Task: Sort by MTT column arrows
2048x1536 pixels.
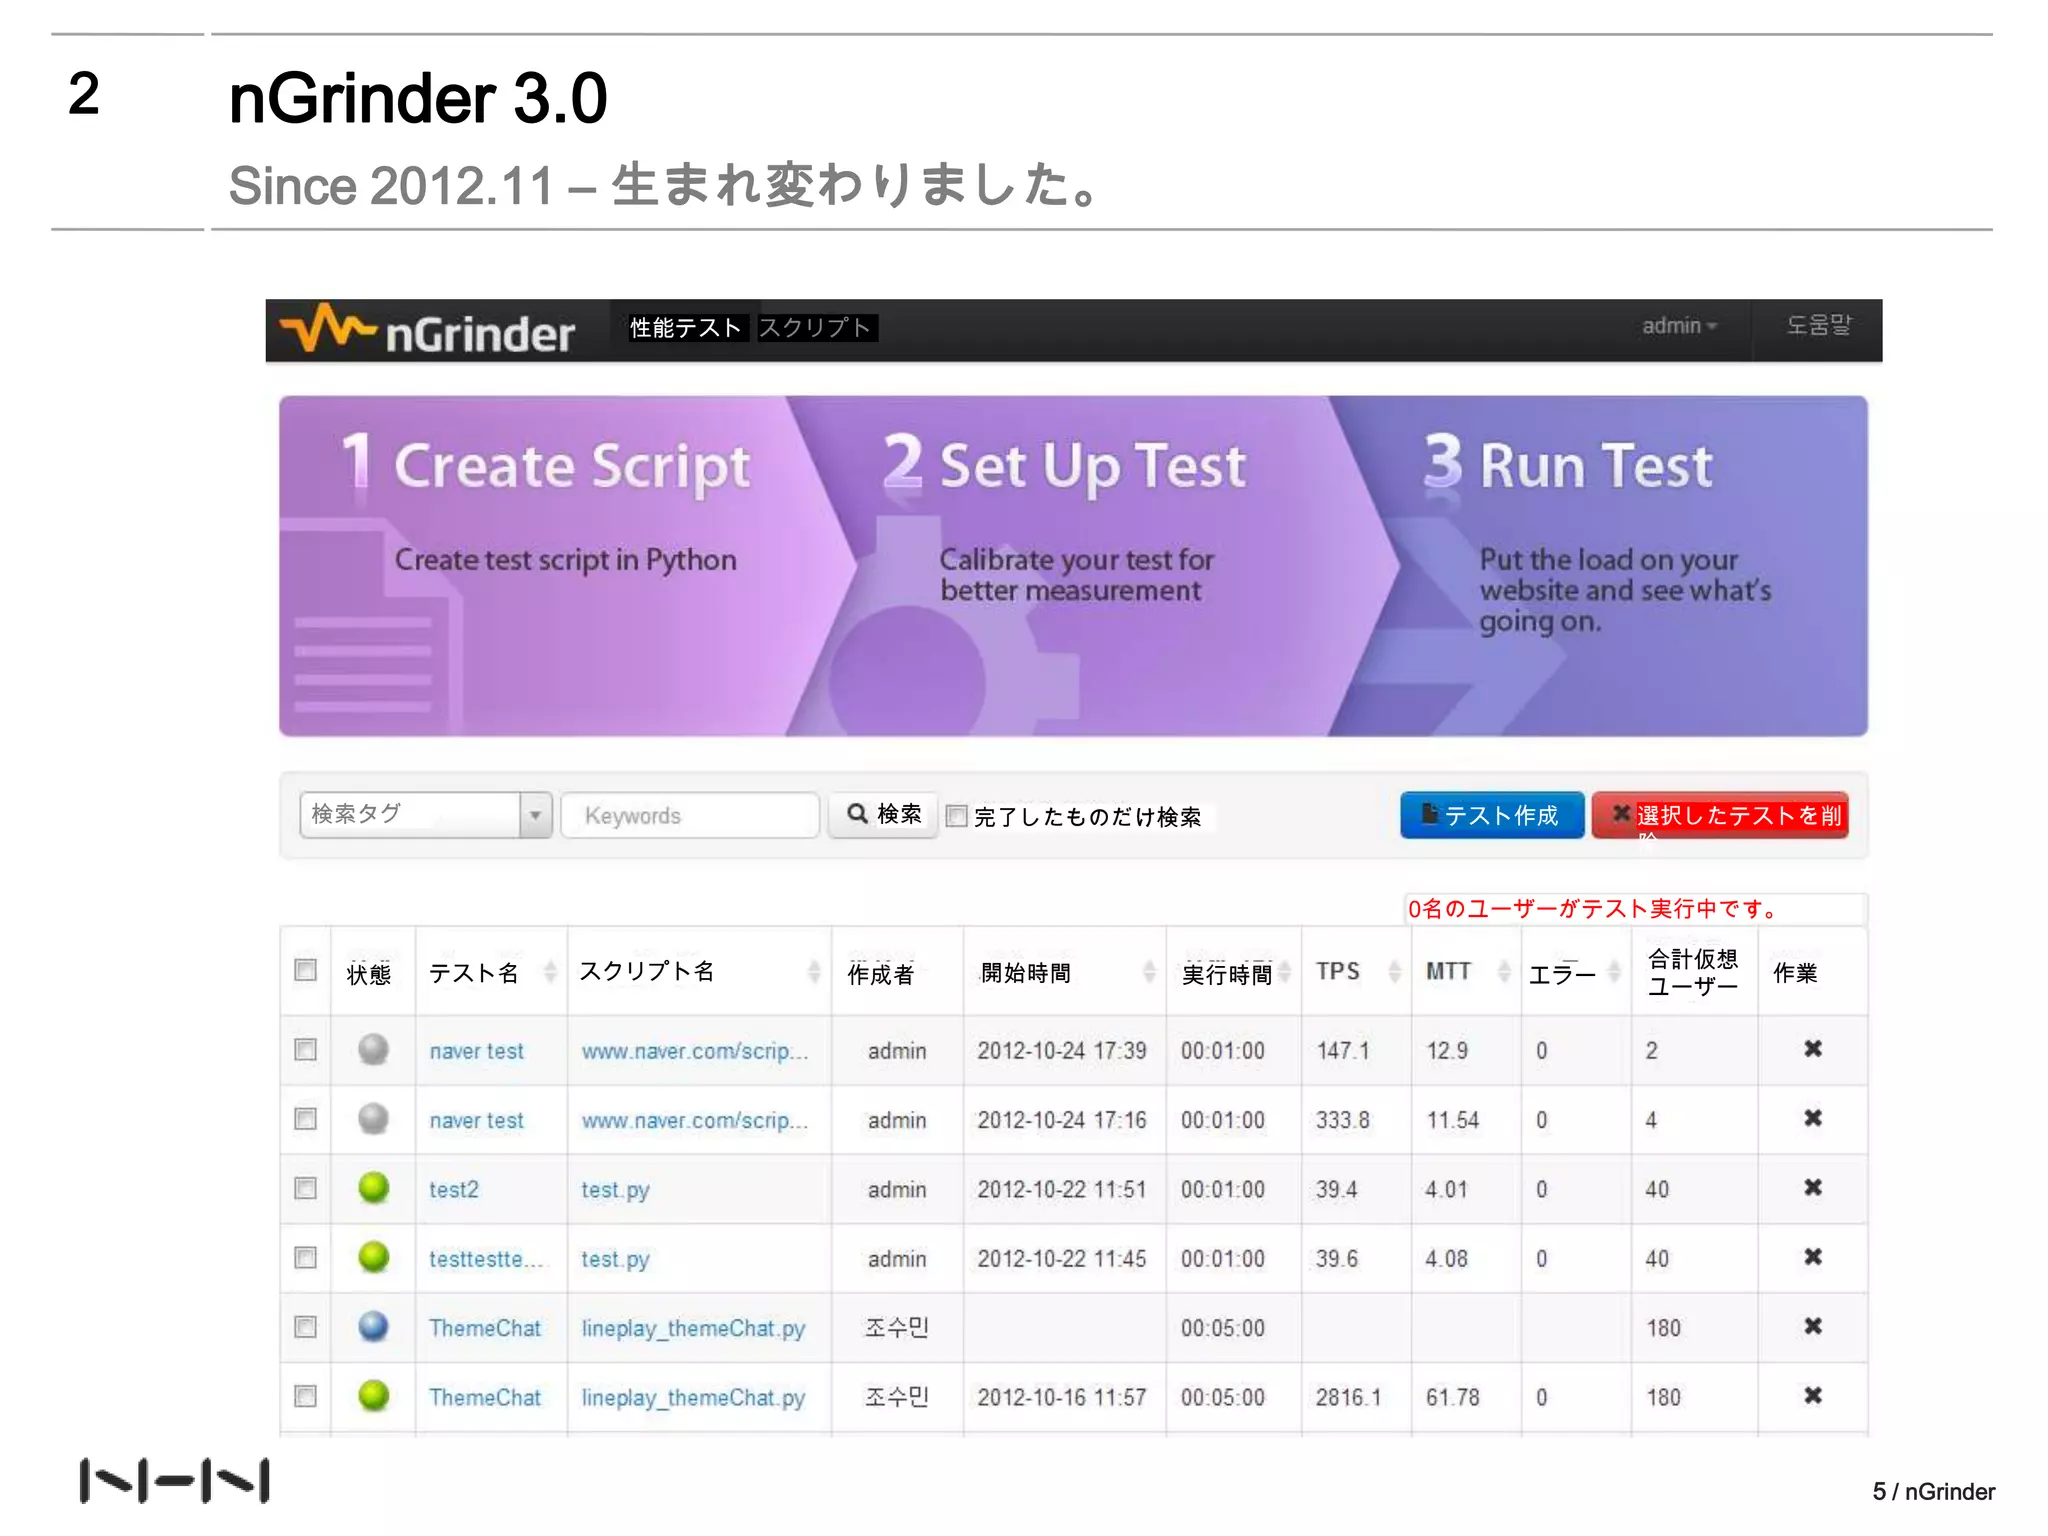Action: click(x=1504, y=971)
